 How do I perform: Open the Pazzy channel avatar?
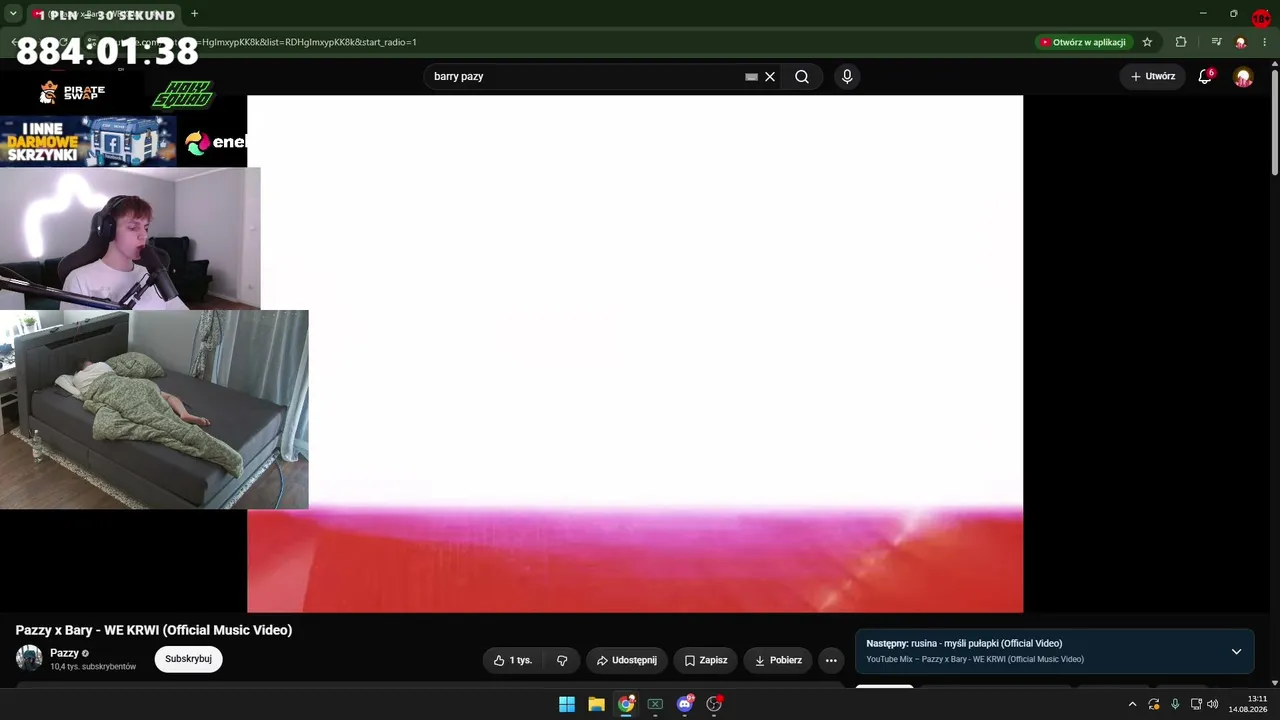(29, 658)
